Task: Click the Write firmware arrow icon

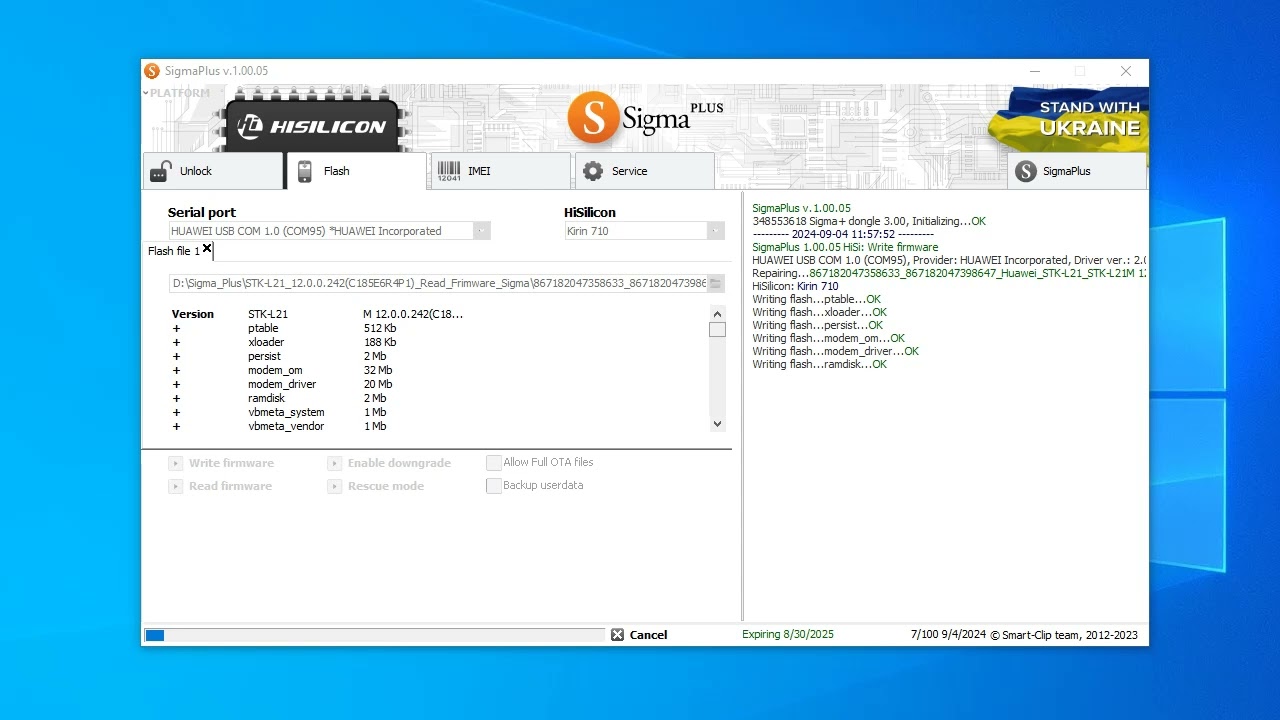Action: 175,463
